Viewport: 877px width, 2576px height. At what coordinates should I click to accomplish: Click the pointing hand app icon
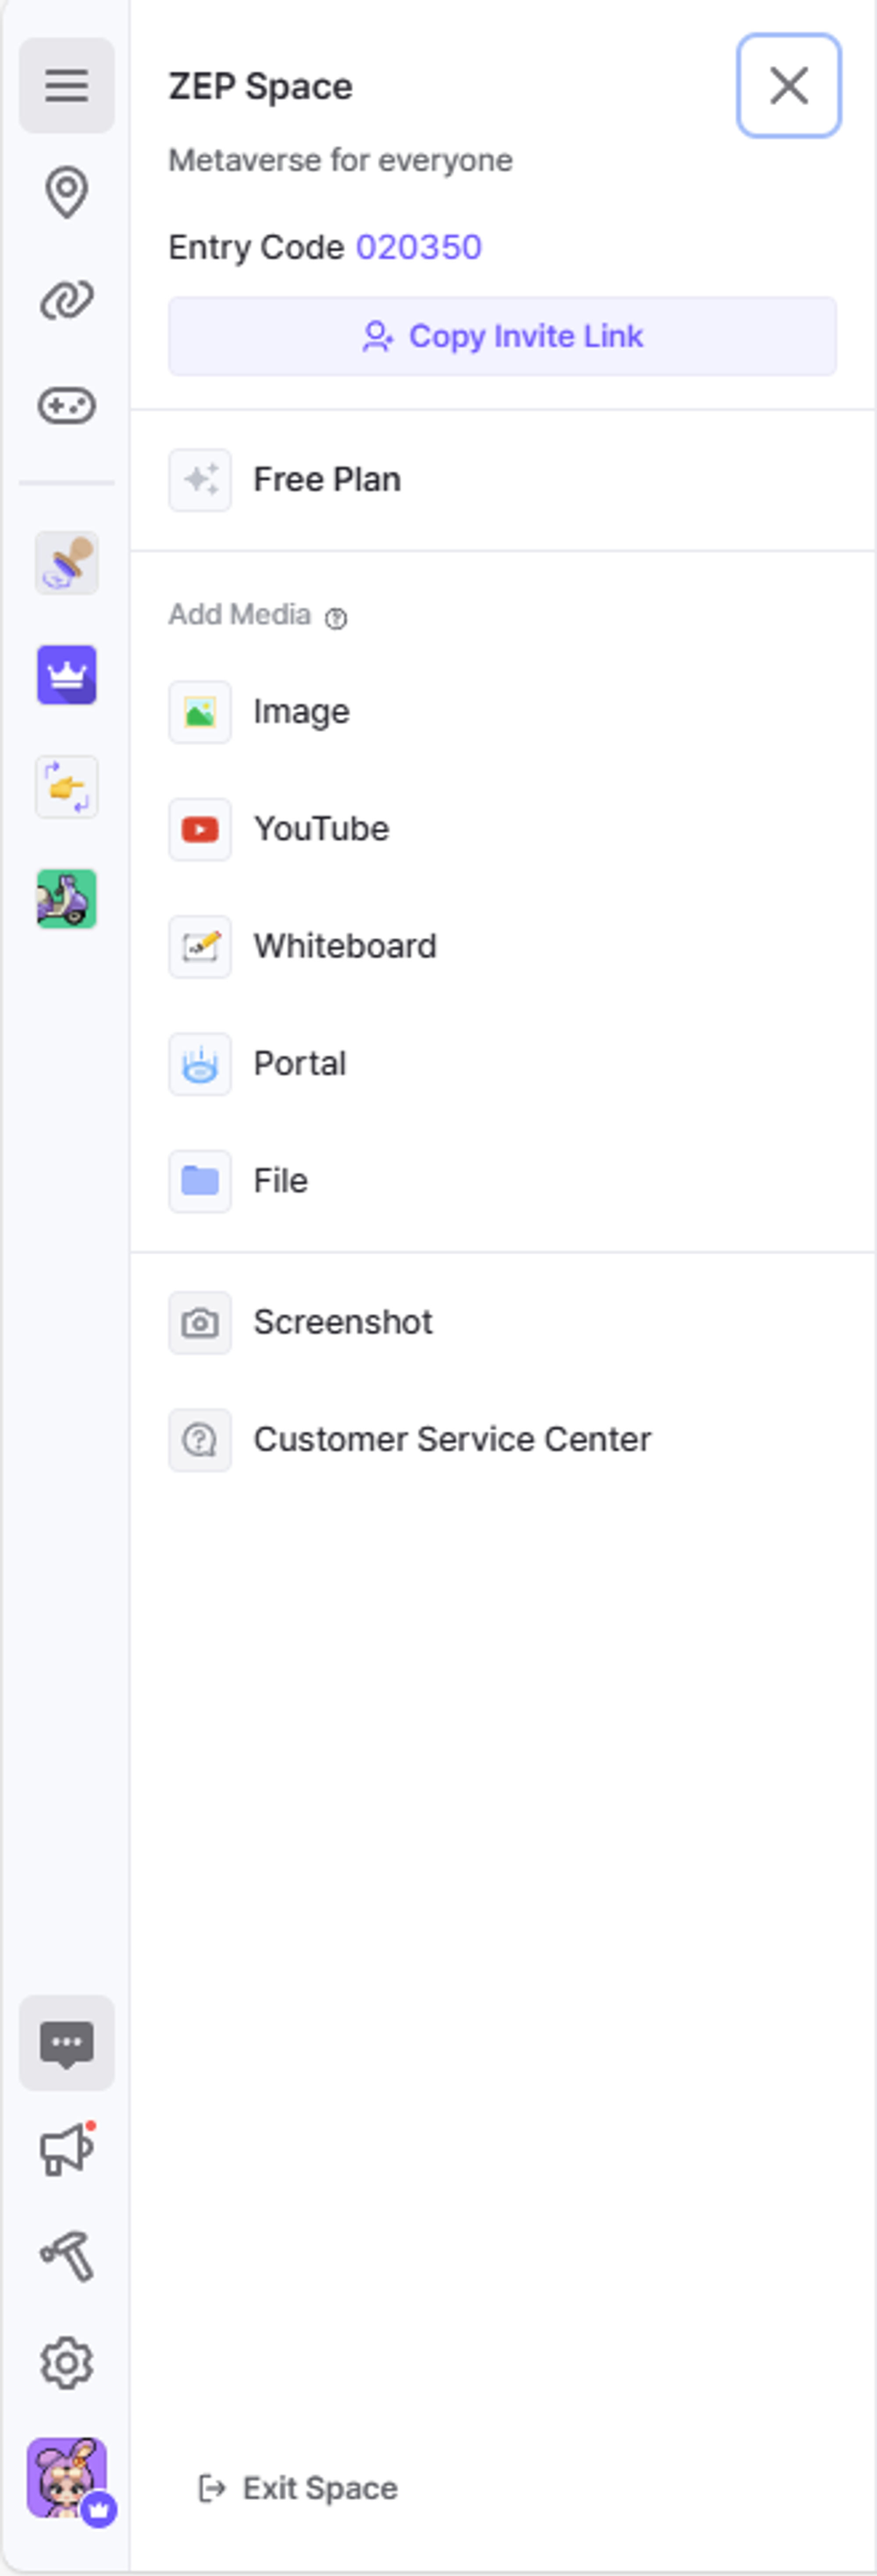pyautogui.click(x=66, y=787)
